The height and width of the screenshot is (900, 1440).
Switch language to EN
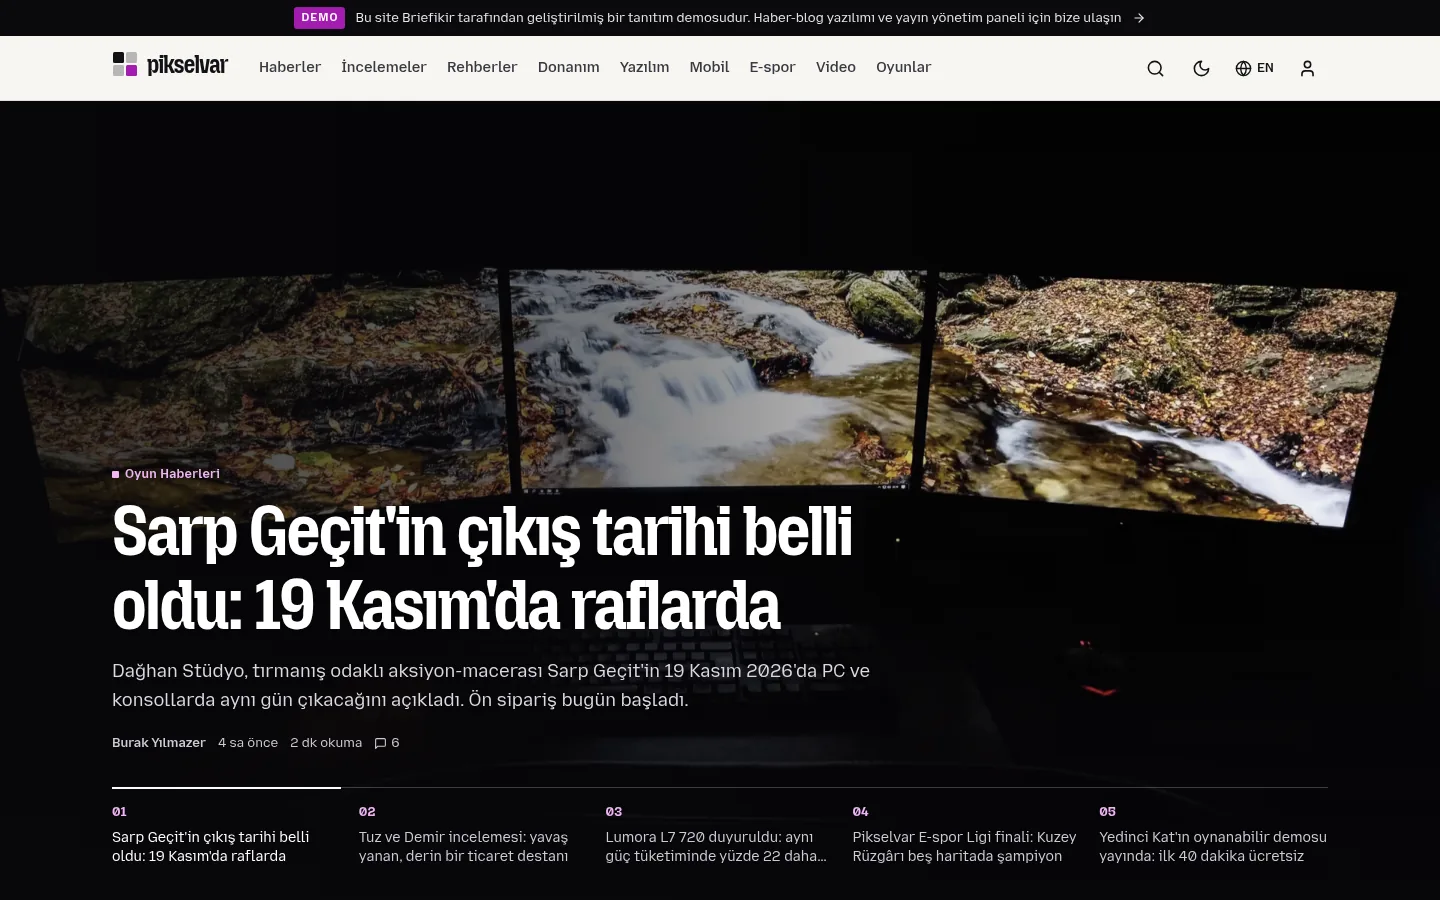(1254, 68)
